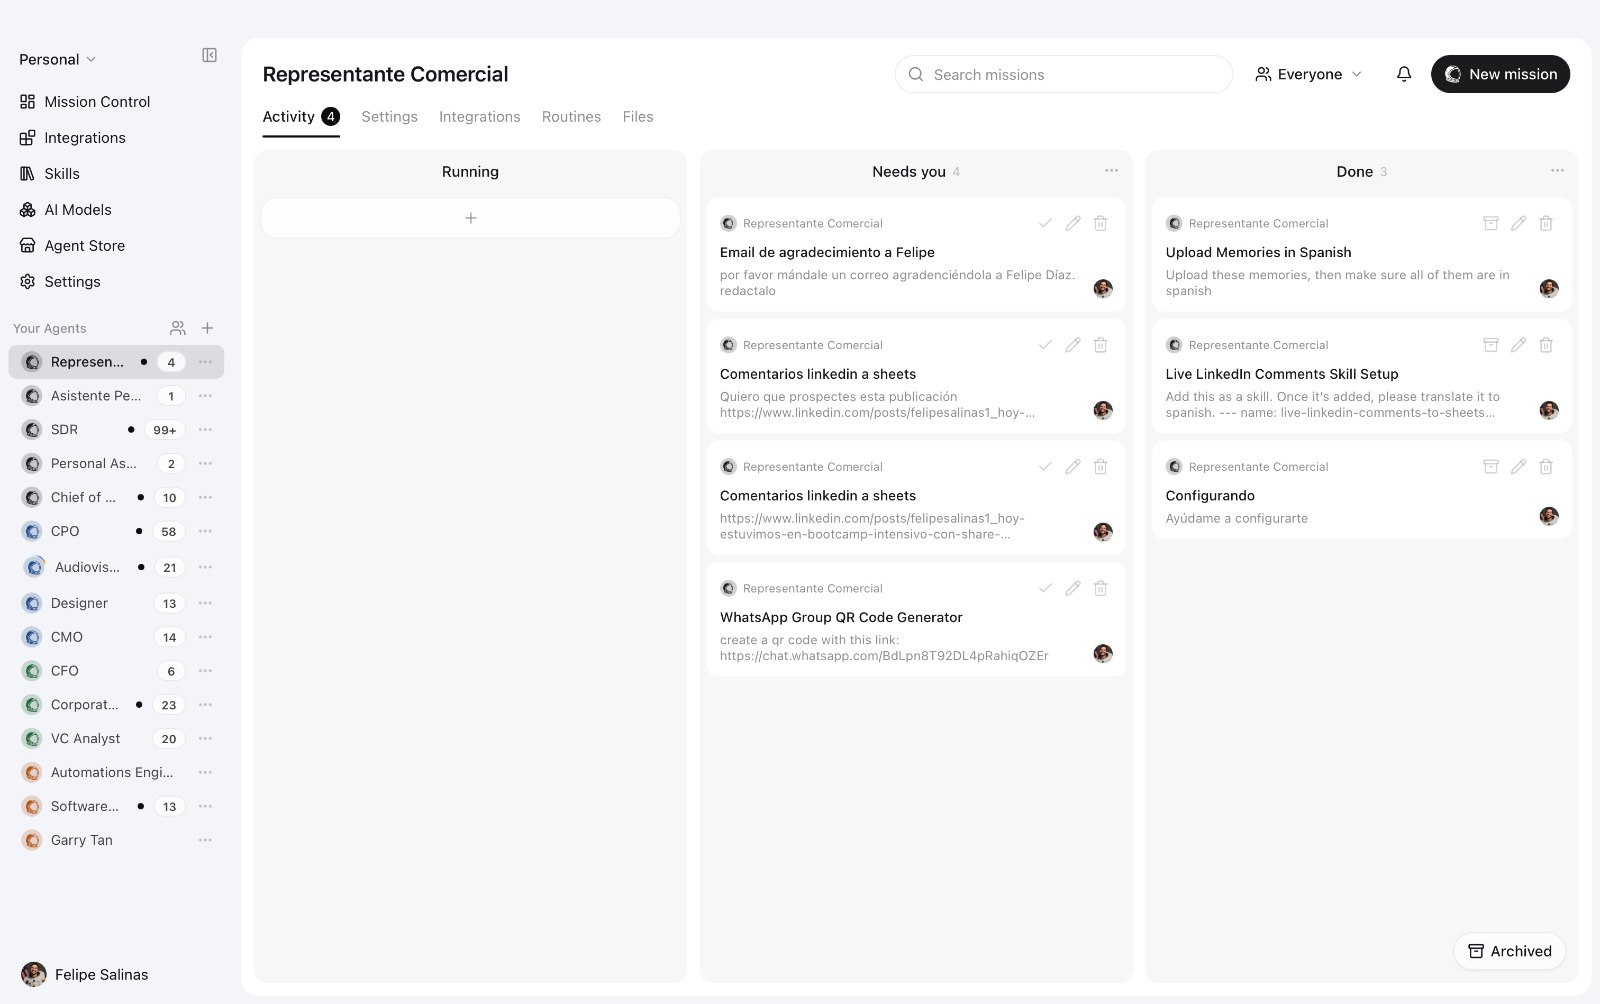Add new agent plus icon

(208, 328)
